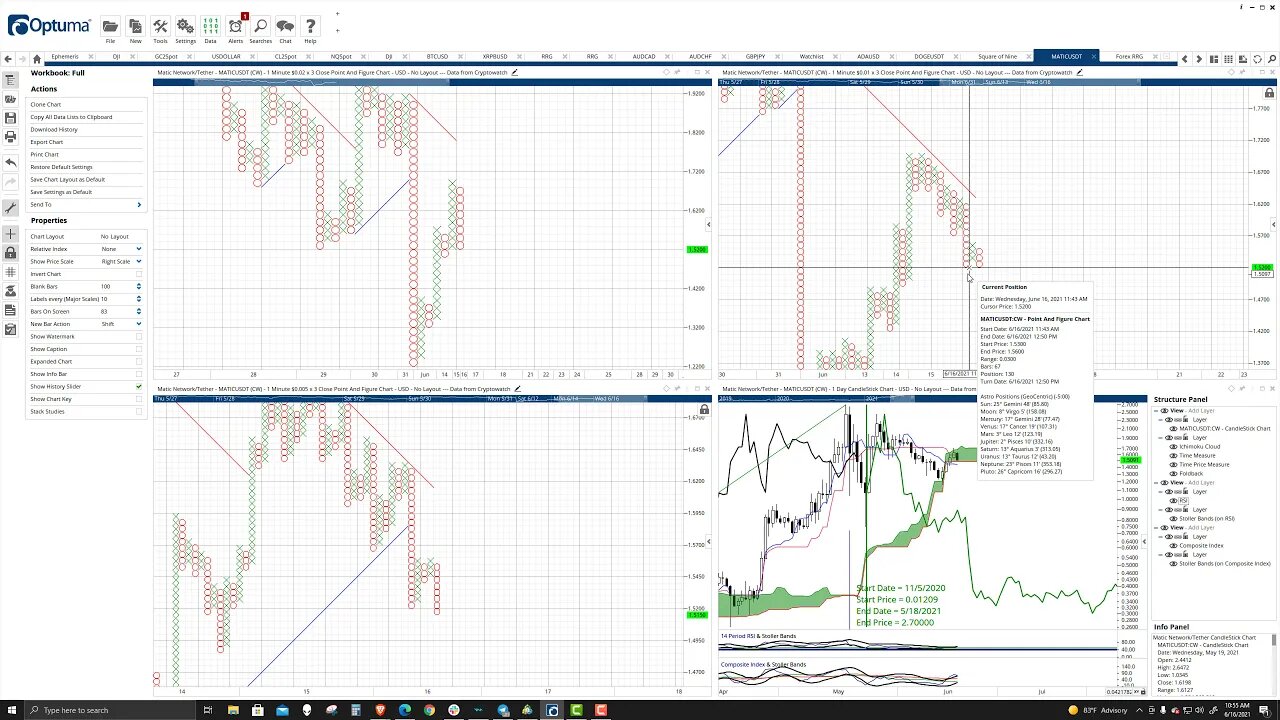Toggle Show Watermark checkbox

click(x=138, y=336)
